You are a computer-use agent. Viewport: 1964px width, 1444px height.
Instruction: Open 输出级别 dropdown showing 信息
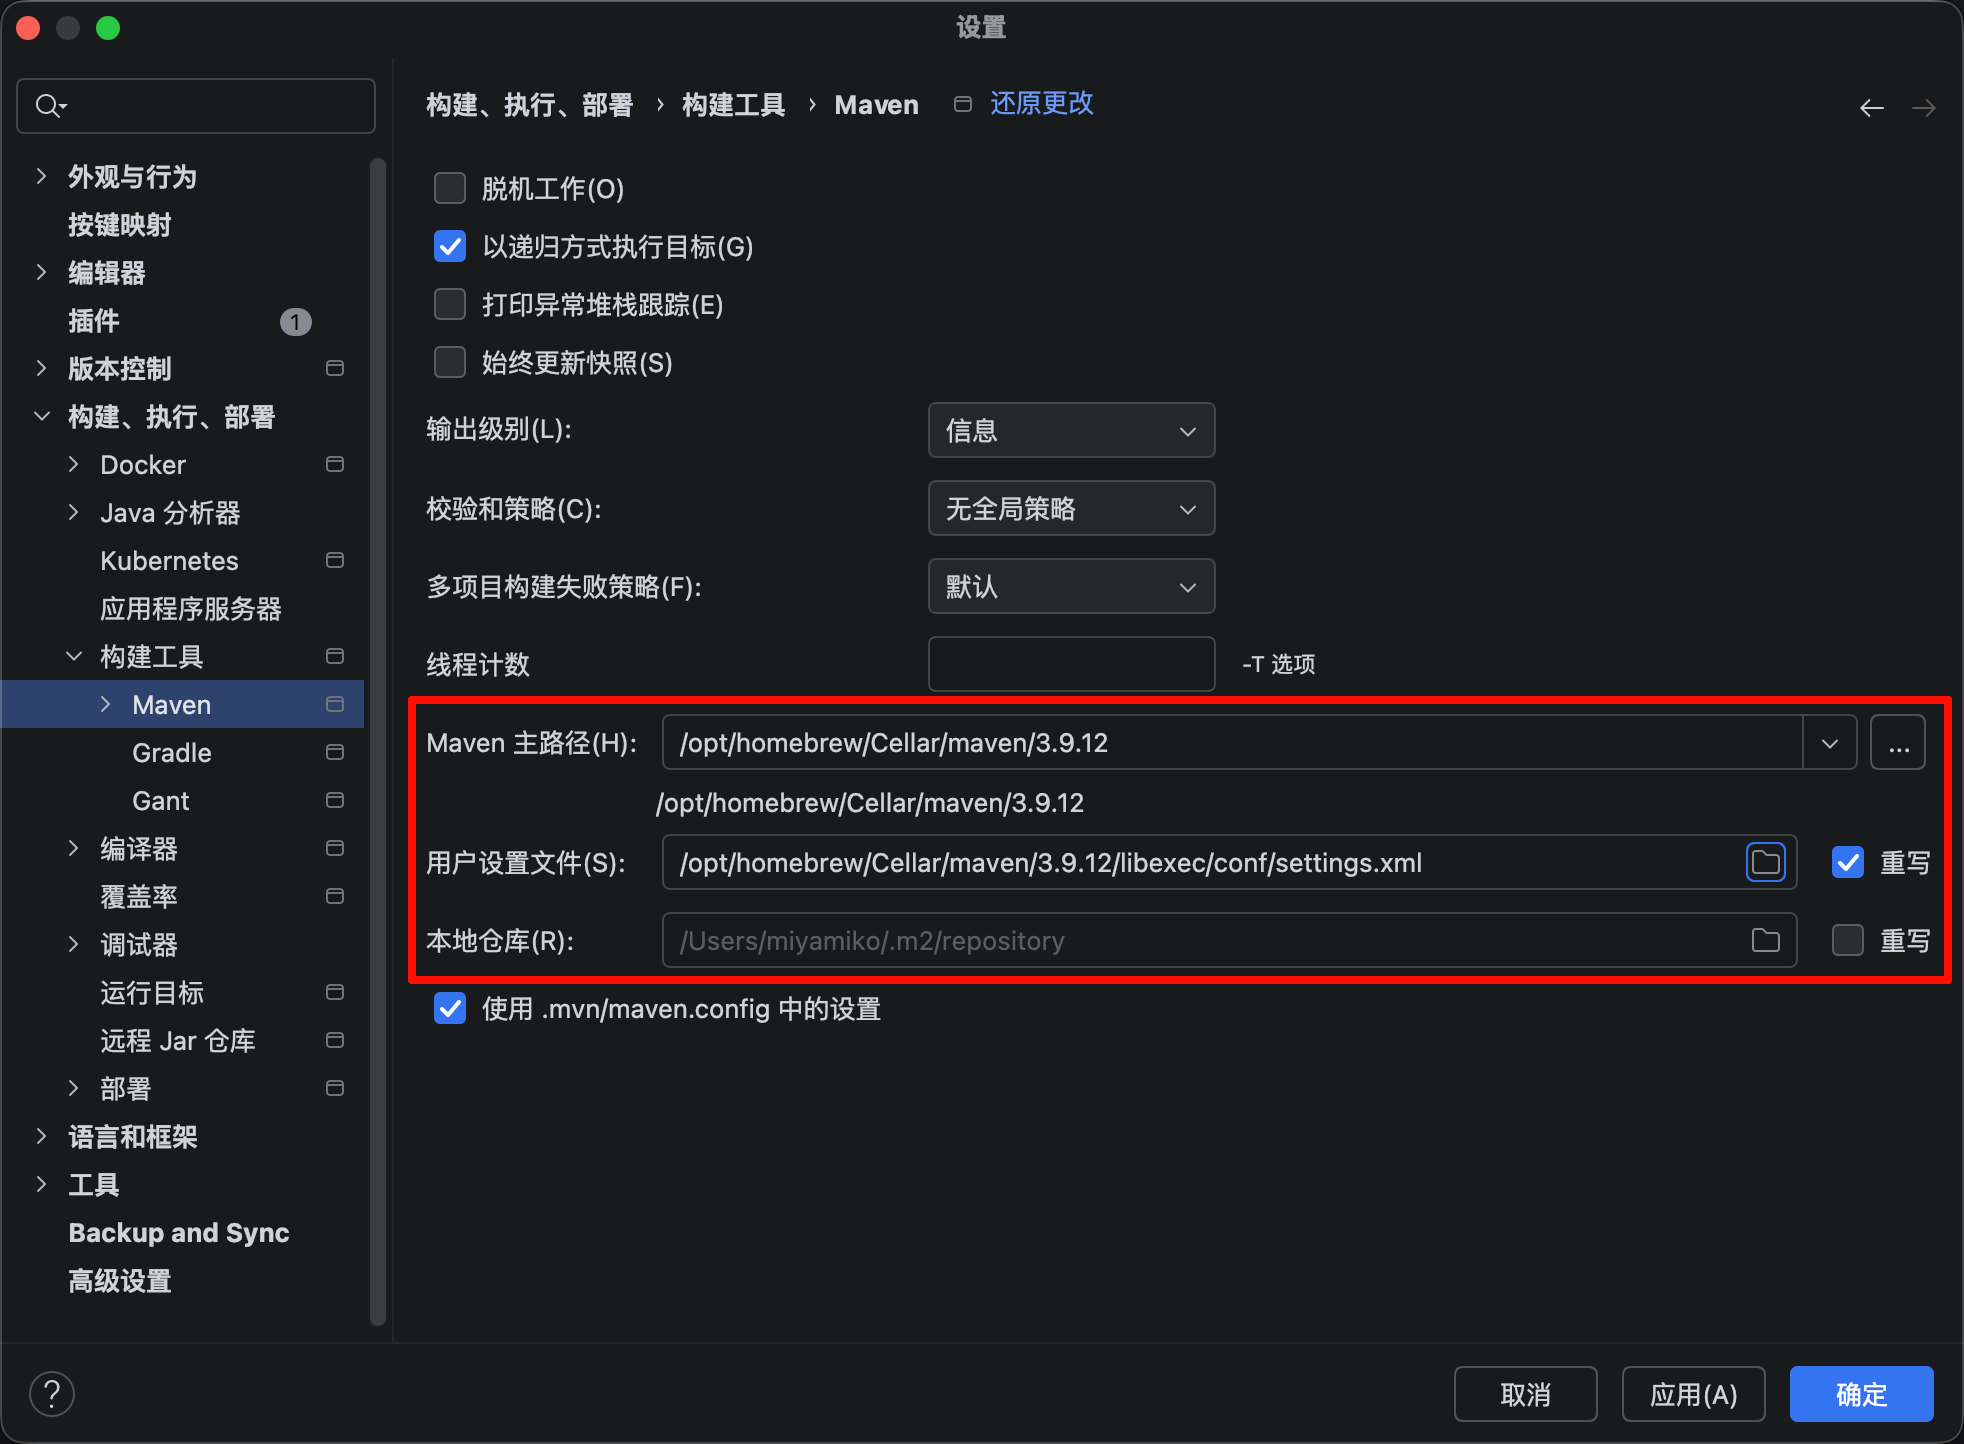coord(1070,430)
